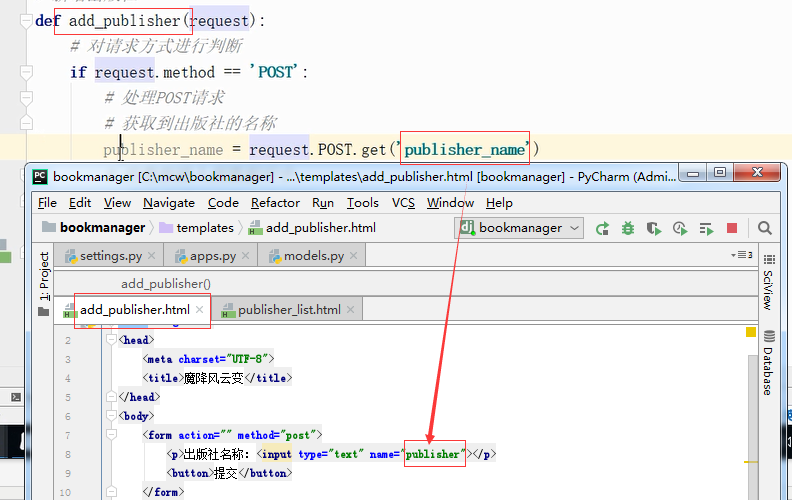
Task: Minimize the PyCharm window
Action: pos(693,173)
